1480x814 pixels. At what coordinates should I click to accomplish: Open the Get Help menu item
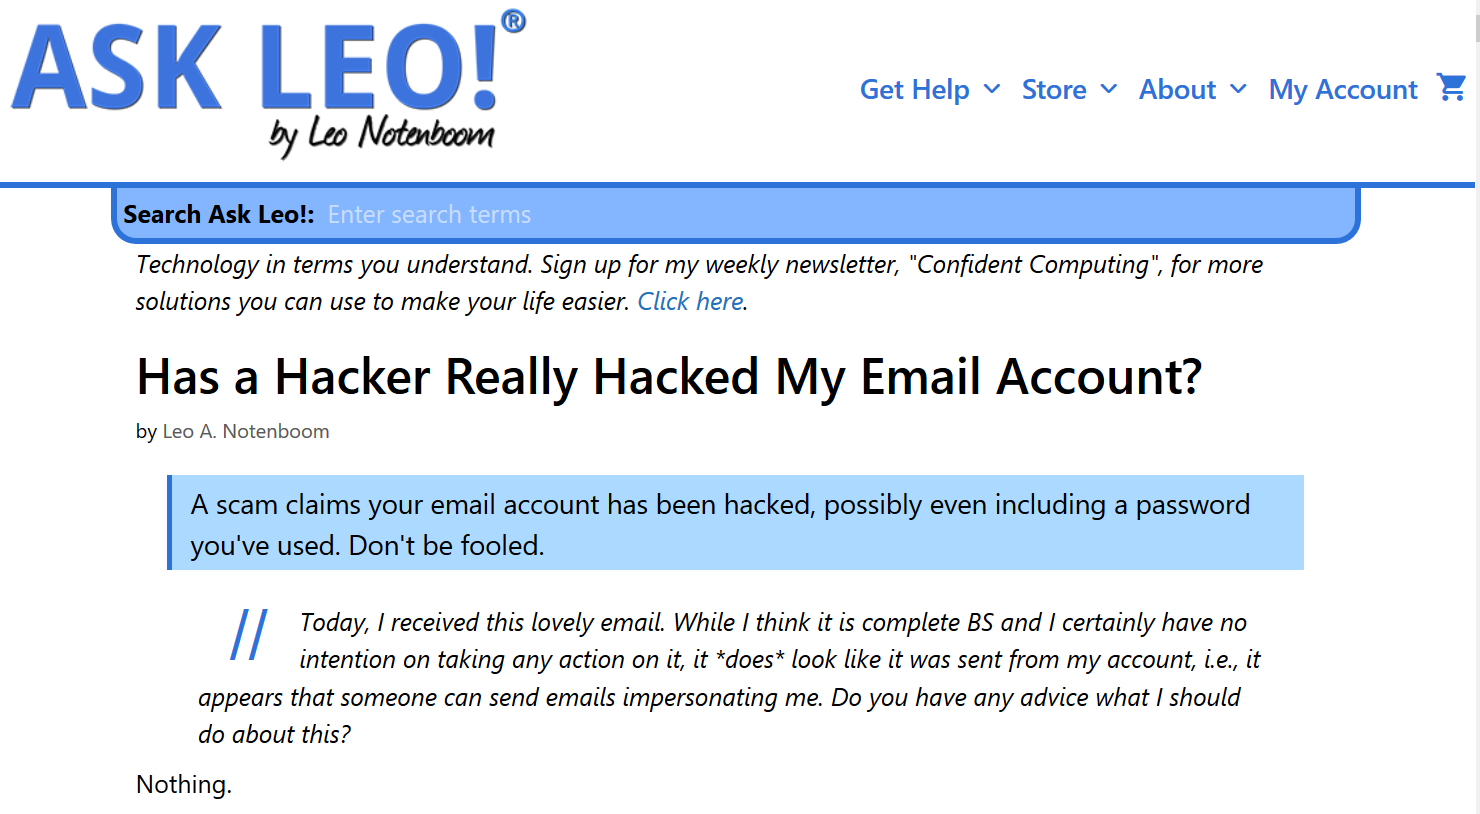point(914,90)
